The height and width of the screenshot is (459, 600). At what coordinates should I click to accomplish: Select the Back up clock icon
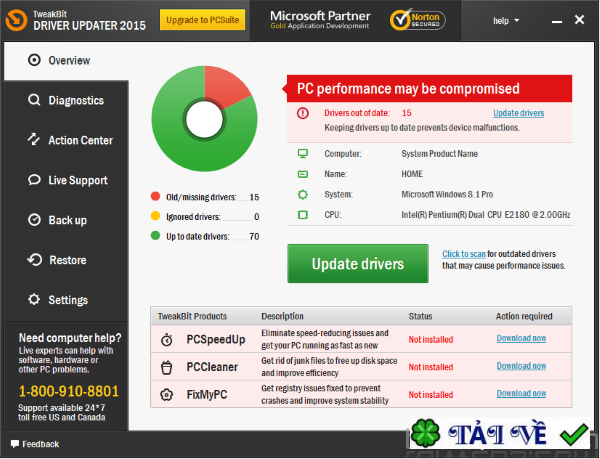[34, 220]
